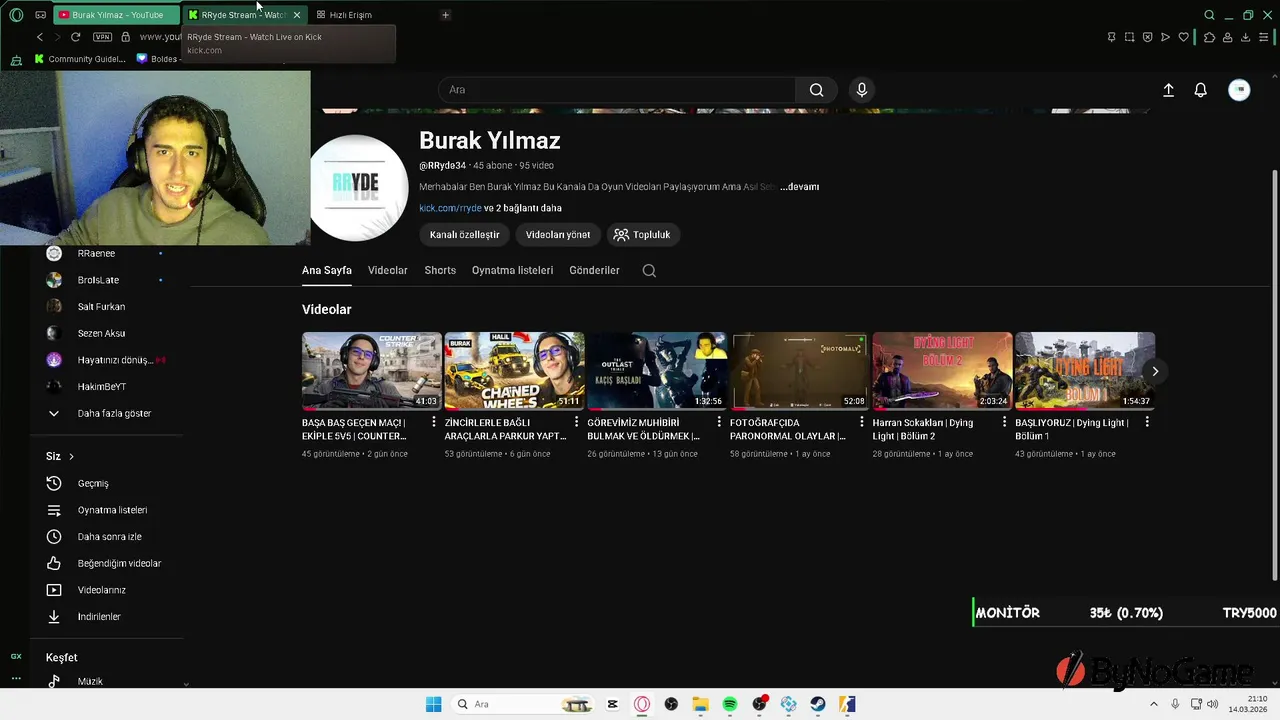Switch to the Ana Sayfa channel tab
This screenshot has height=720, width=1280.
click(327, 270)
